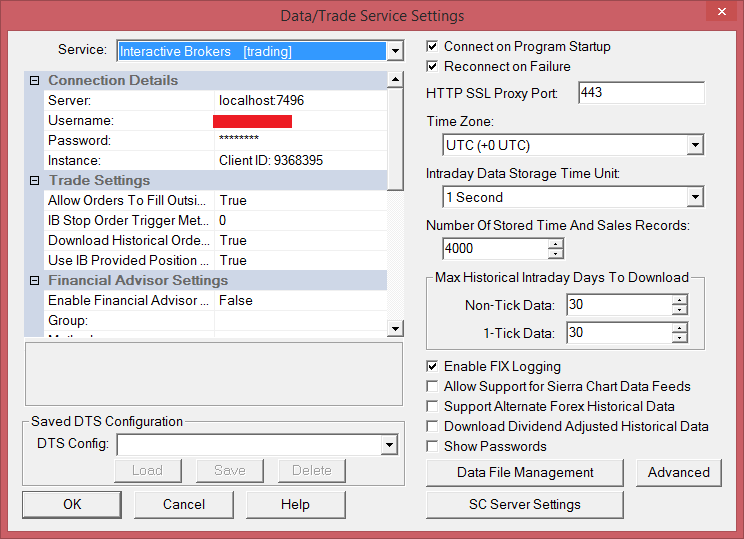Collapse the Trade Settings section
This screenshot has width=744, height=539.
point(34,181)
